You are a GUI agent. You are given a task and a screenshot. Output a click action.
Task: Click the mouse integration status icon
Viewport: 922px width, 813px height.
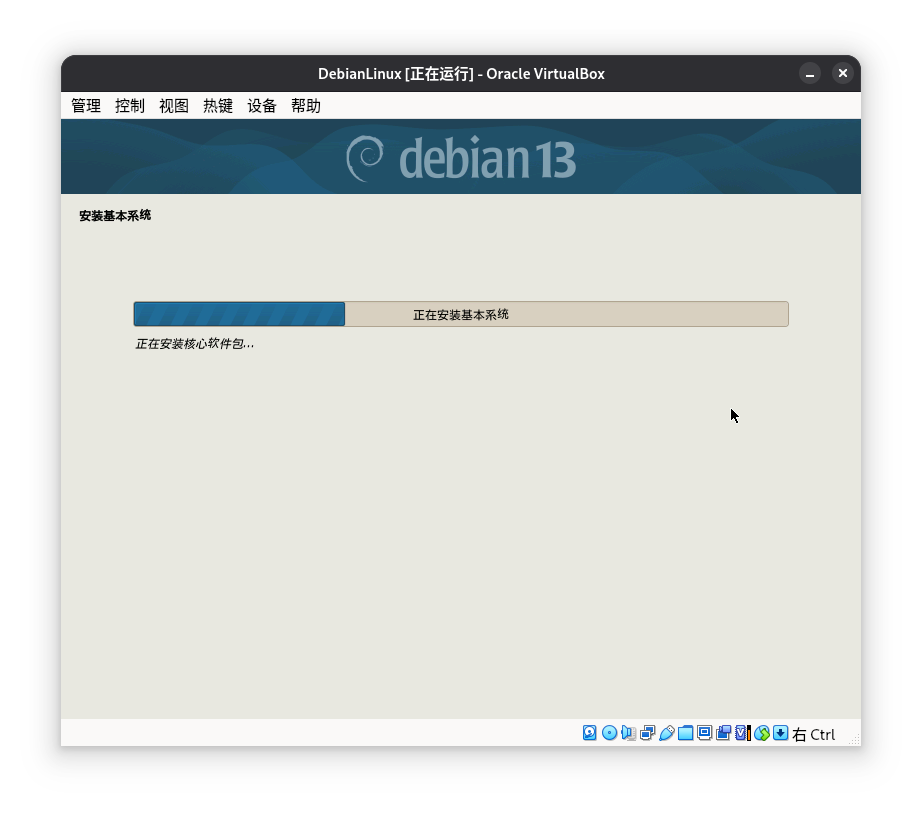tap(761, 732)
